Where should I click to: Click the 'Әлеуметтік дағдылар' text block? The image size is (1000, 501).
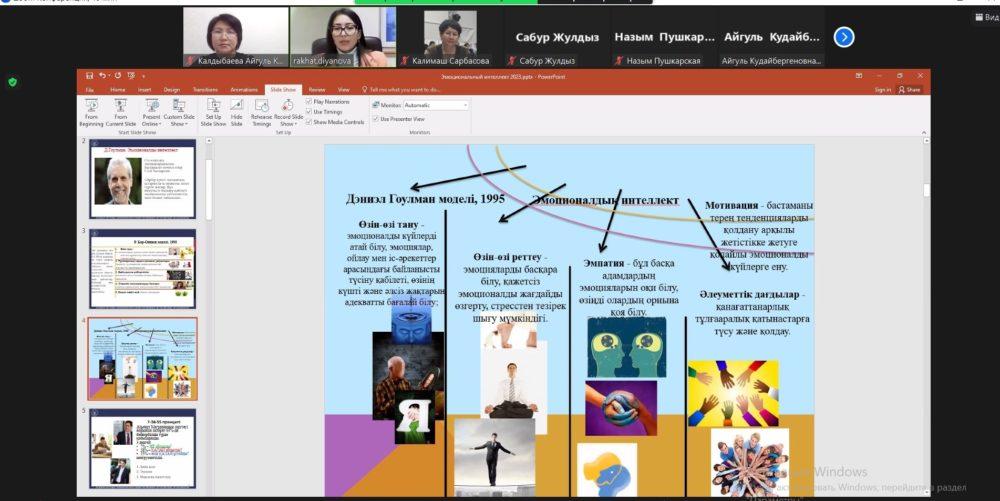pos(752,313)
